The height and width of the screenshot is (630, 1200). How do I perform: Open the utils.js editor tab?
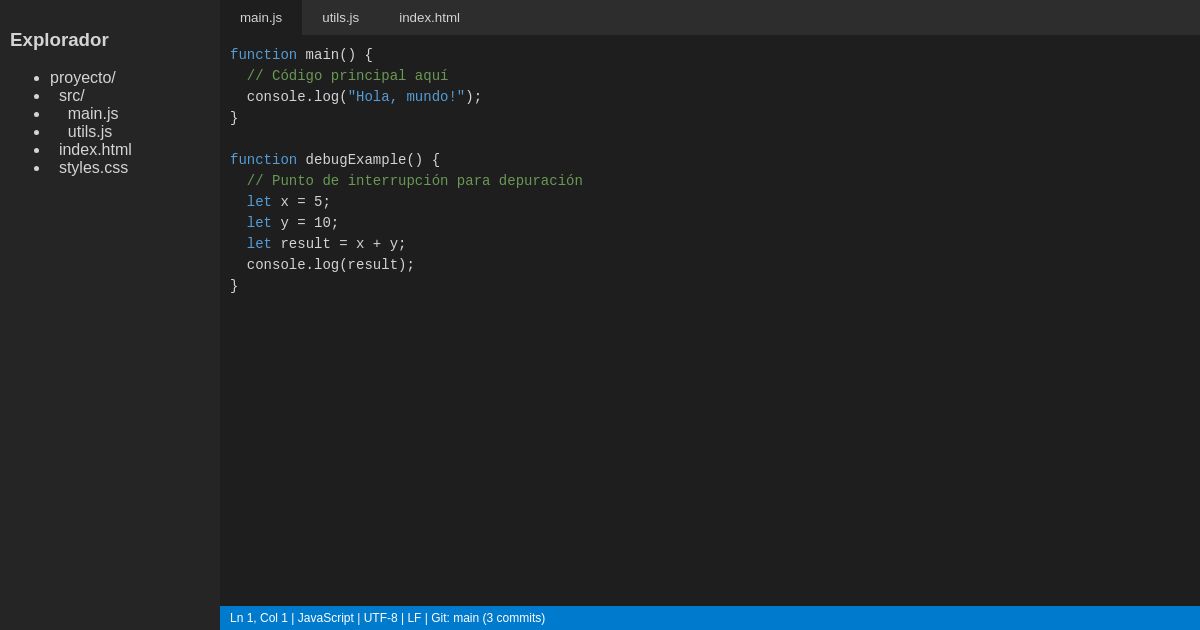pyautogui.click(x=340, y=17)
